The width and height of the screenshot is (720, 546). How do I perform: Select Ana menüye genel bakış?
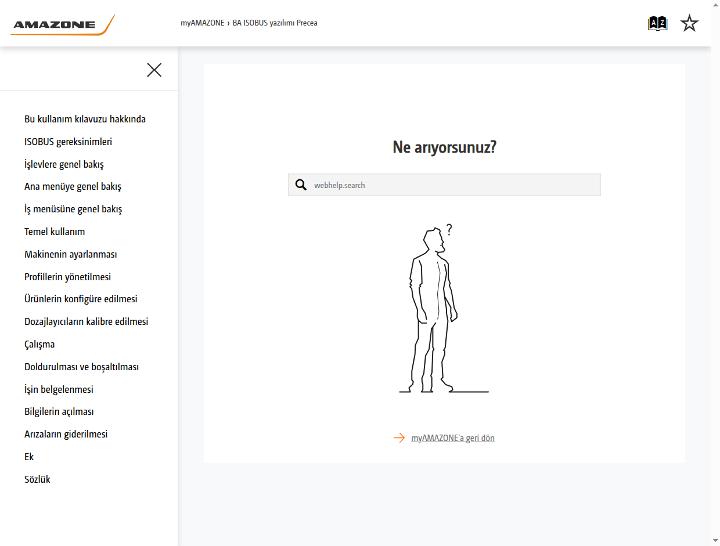[x=73, y=186]
